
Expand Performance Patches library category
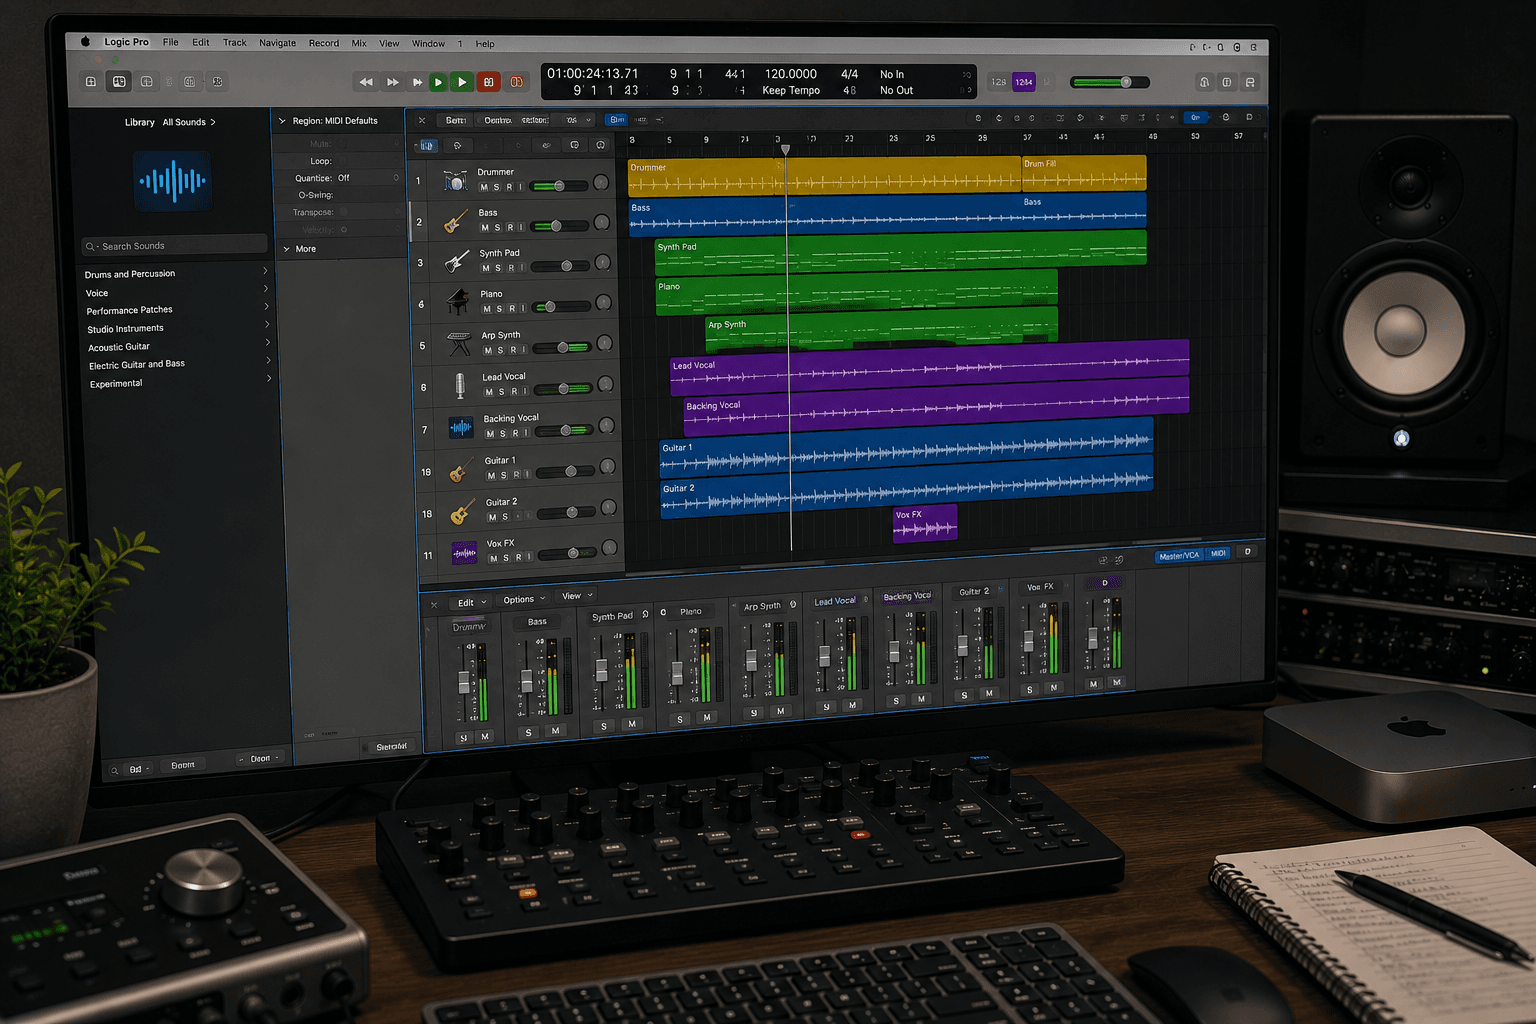(x=267, y=307)
